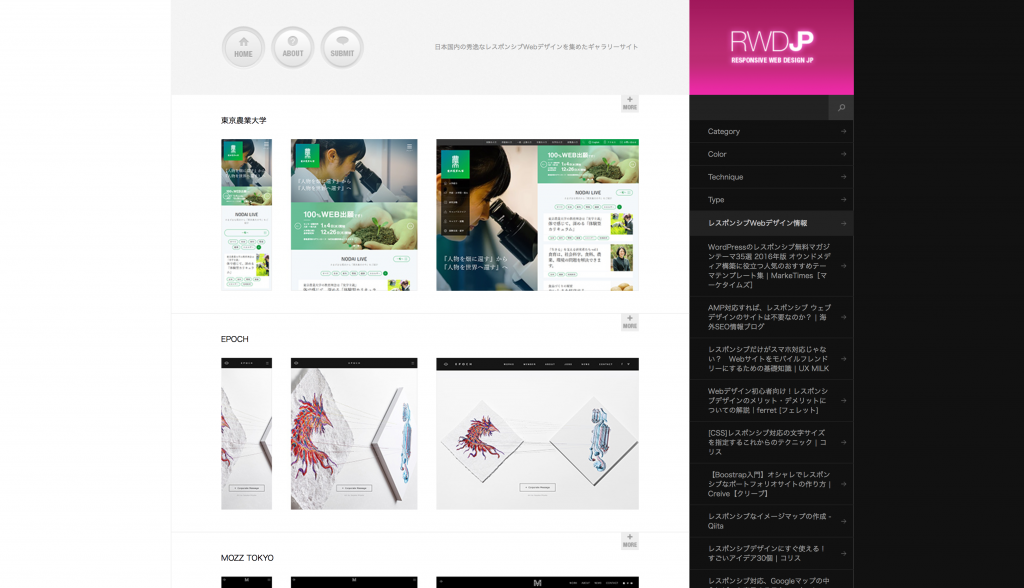Open the Bootstrap入門 Creive article link

pyautogui.click(x=771, y=484)
